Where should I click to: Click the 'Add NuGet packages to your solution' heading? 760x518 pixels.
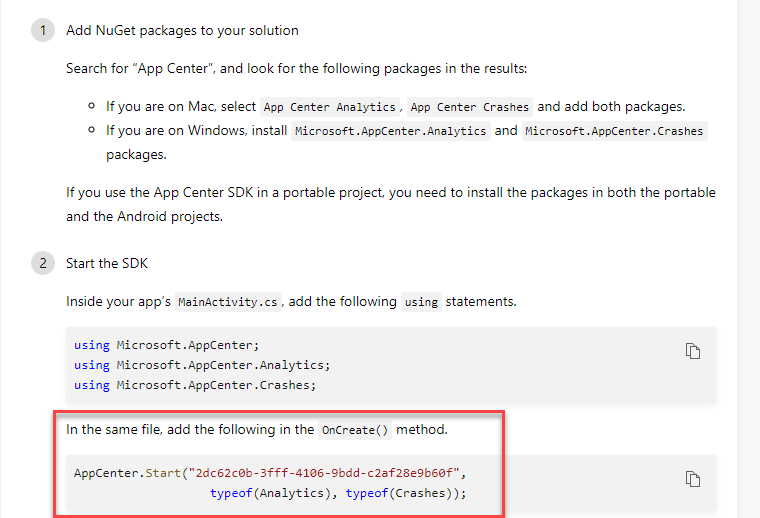(x=182, y=30)
